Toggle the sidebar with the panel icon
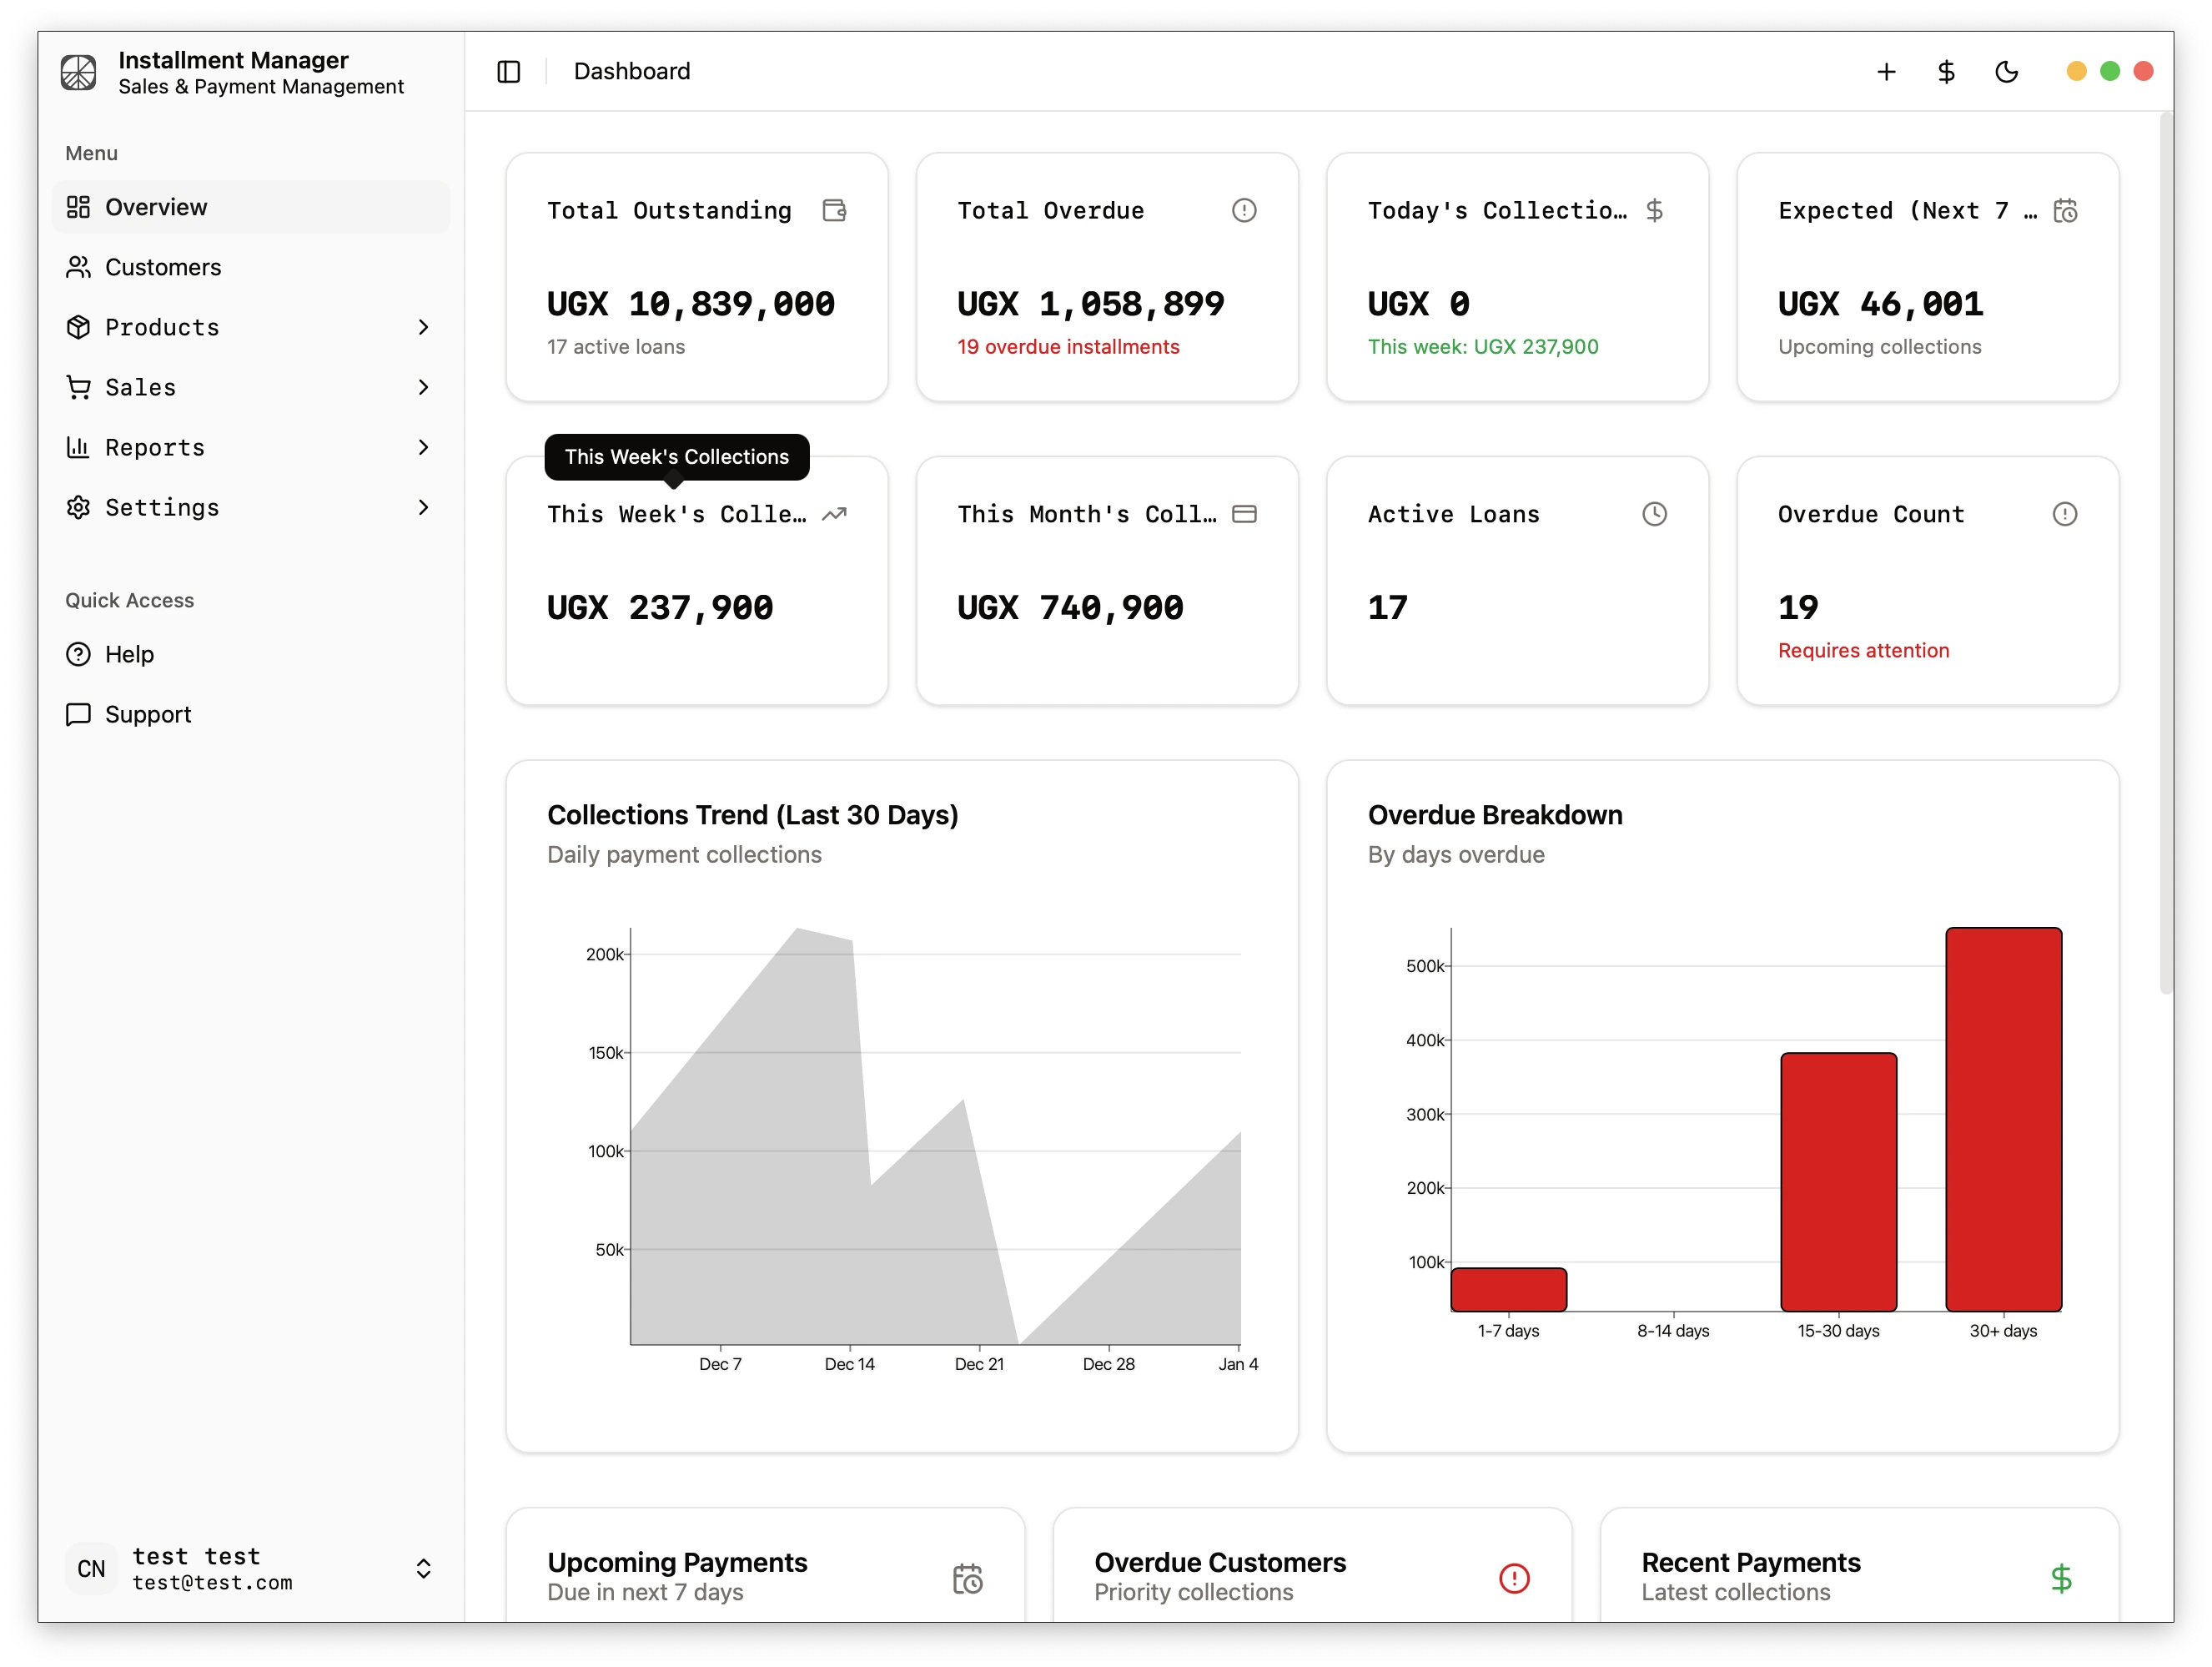Screen dimensions: 2212x1667 click(509, 71)
